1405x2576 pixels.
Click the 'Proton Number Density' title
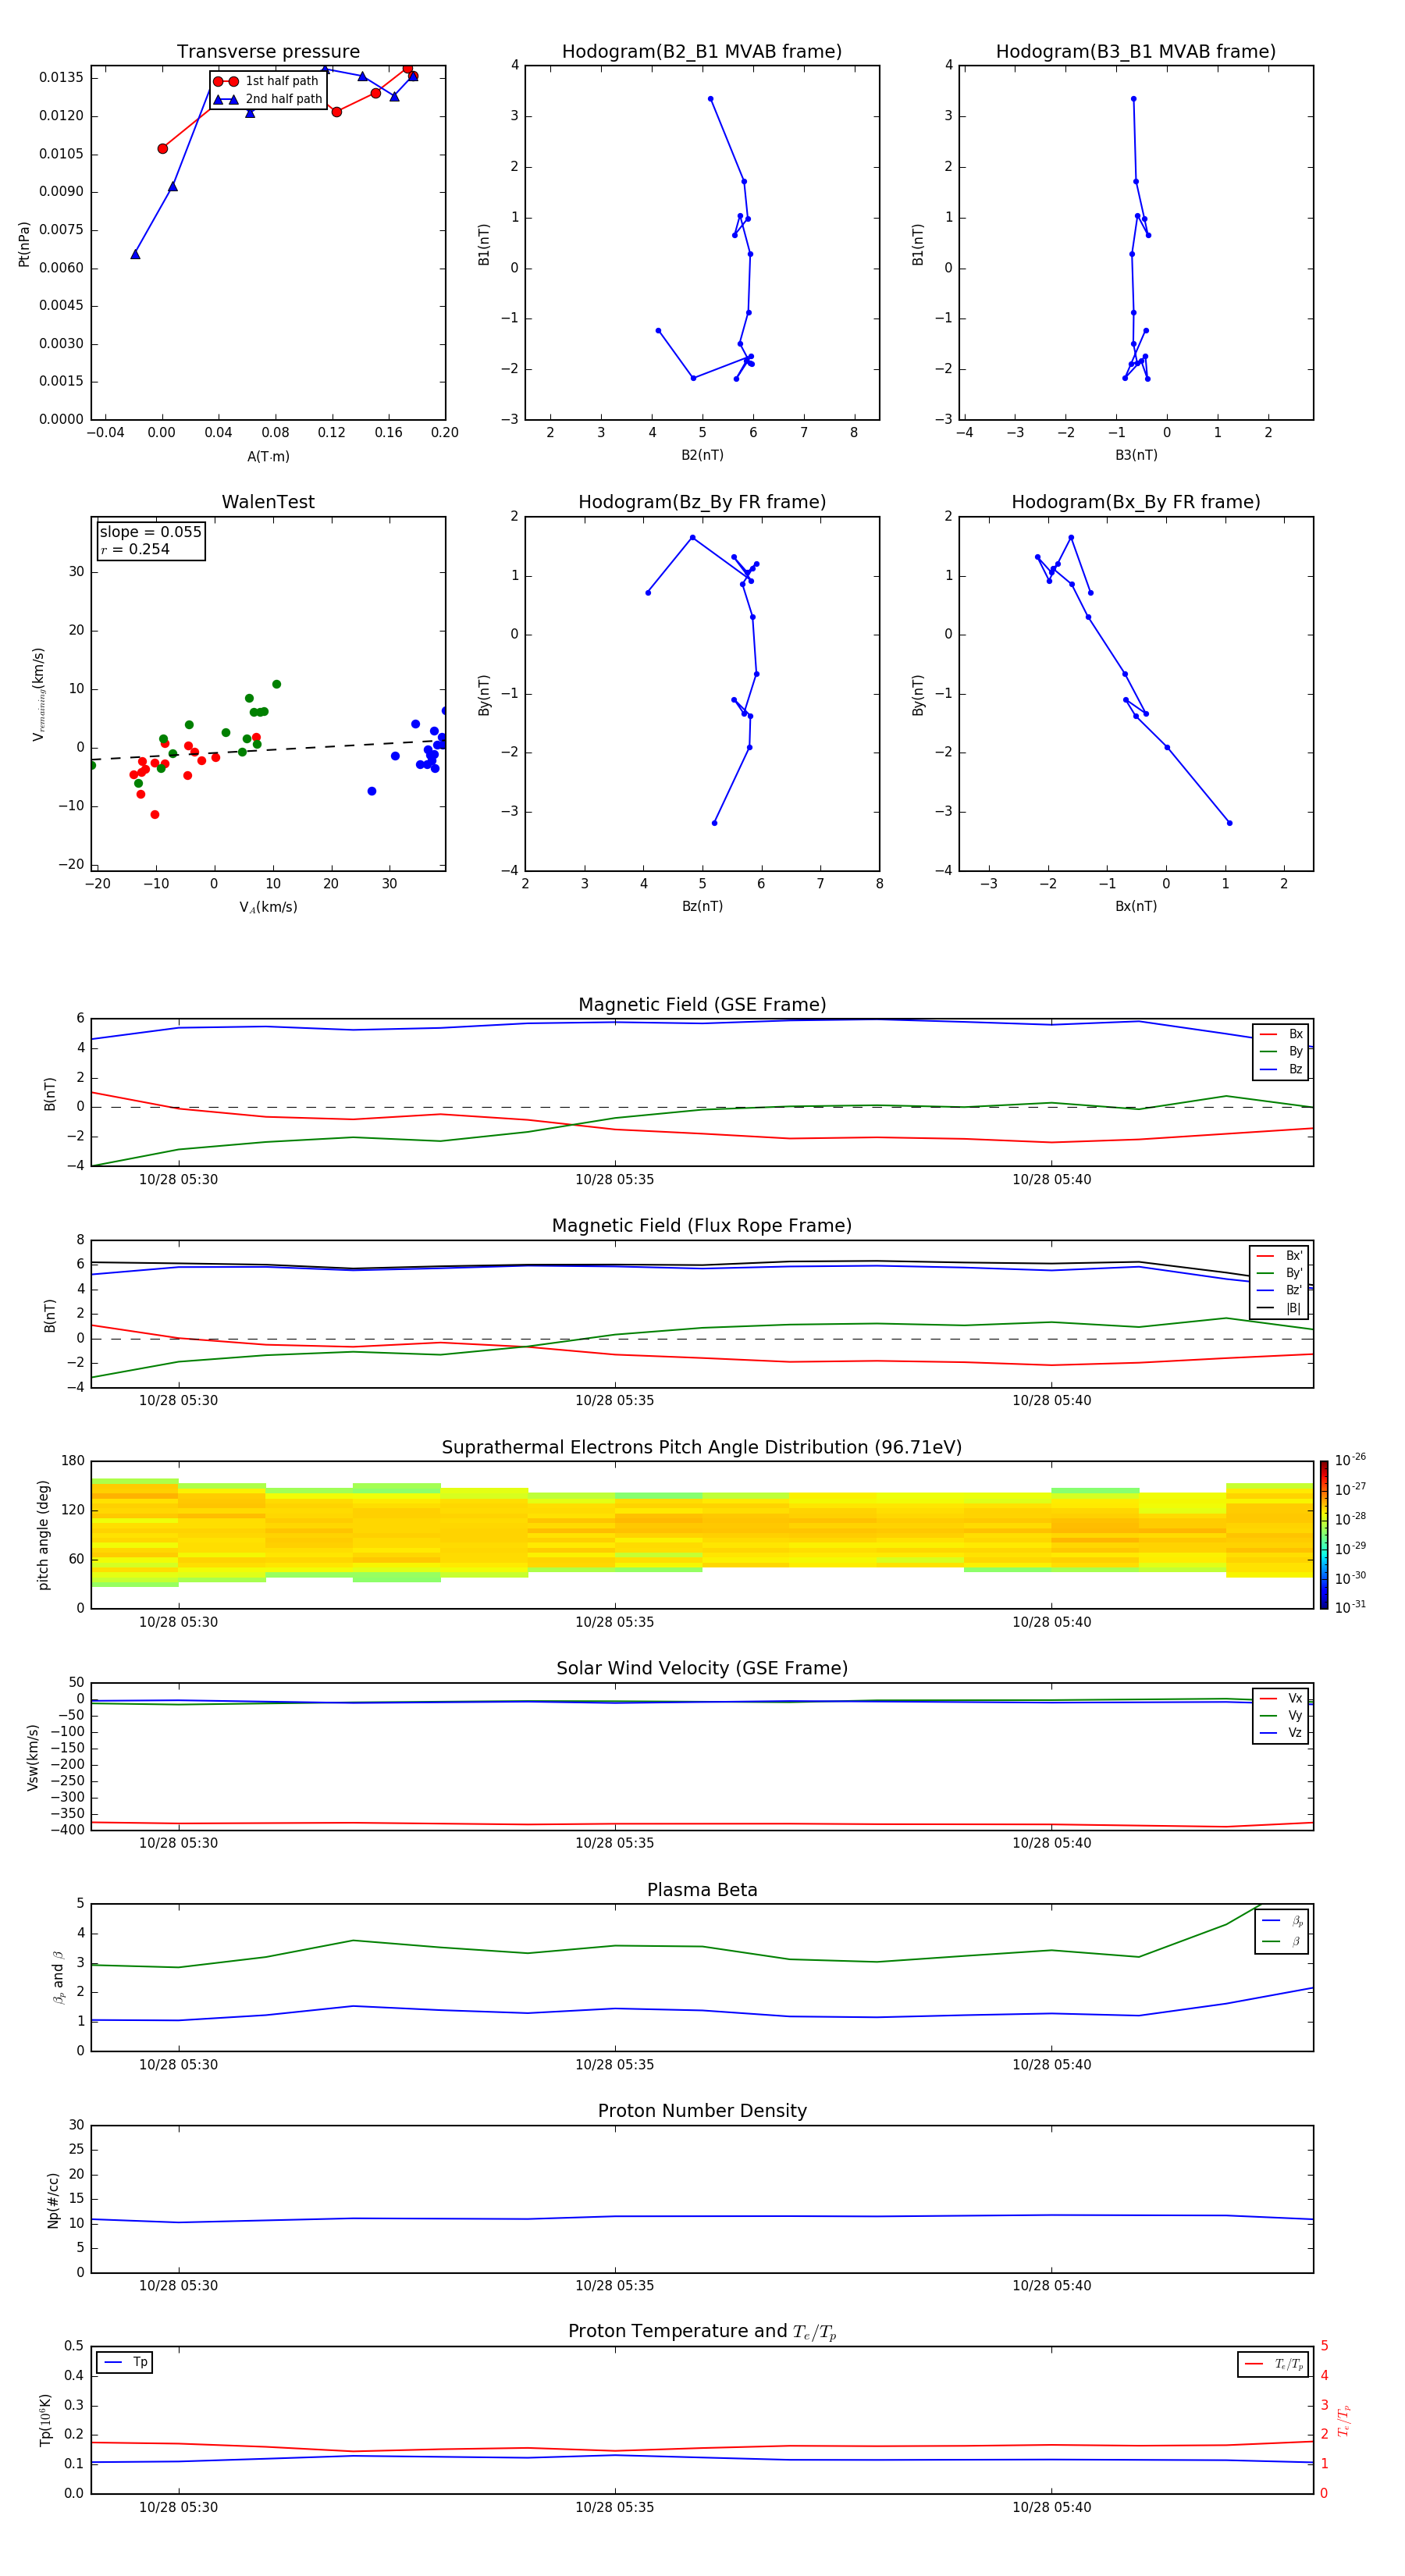701,2111
